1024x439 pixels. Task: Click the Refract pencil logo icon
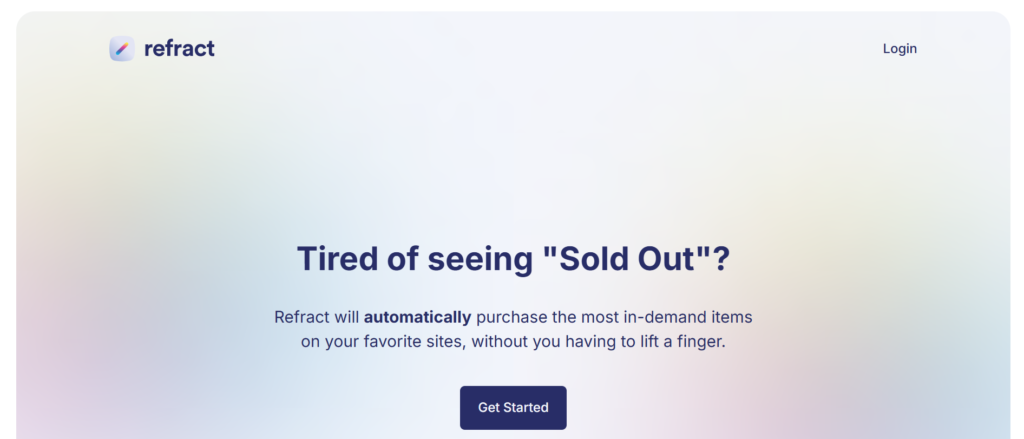pos(121,48)
